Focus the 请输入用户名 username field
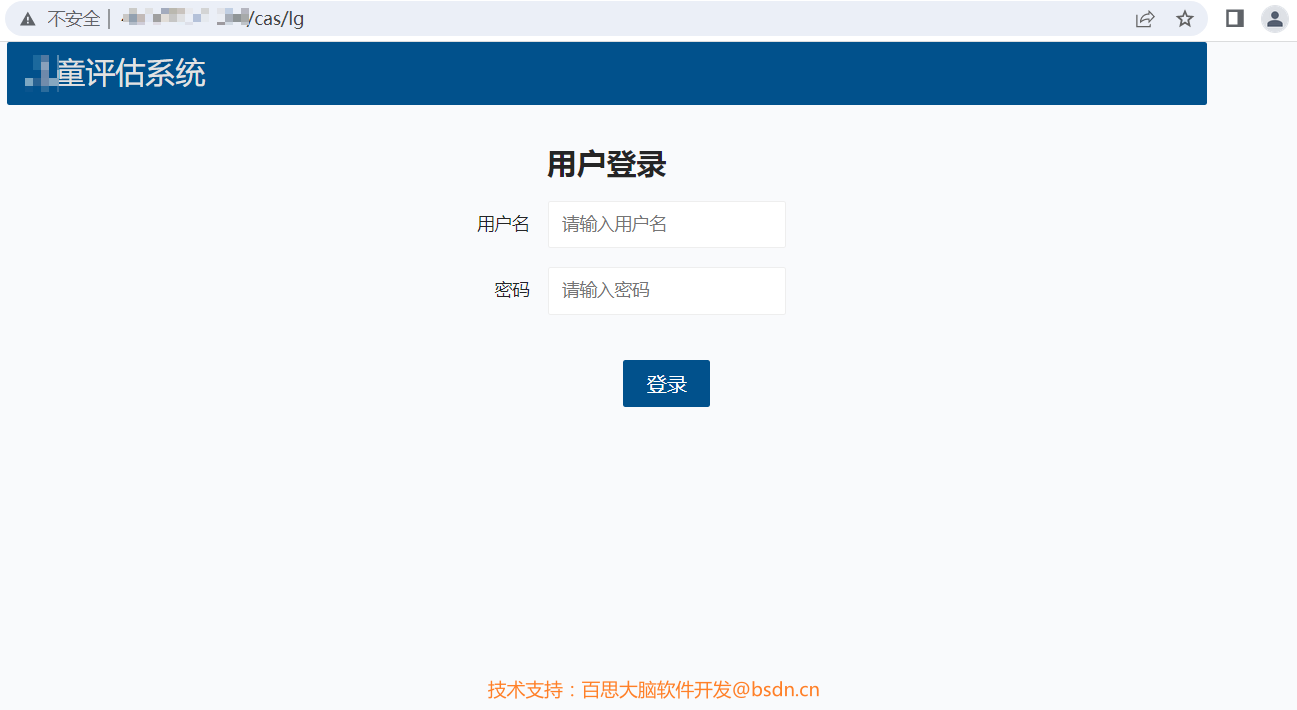Image resolution: width=1297 pixels, height=710 pixels. (x=667, y=224)
